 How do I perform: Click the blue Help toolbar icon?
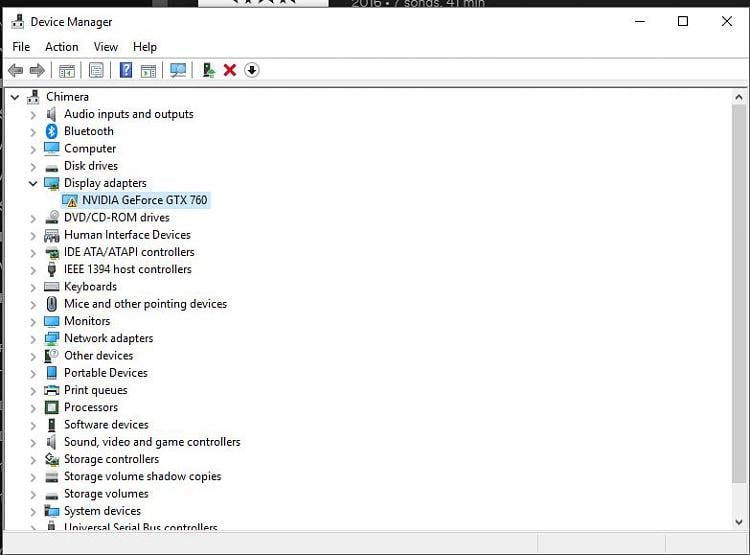(x=126, y=70)
